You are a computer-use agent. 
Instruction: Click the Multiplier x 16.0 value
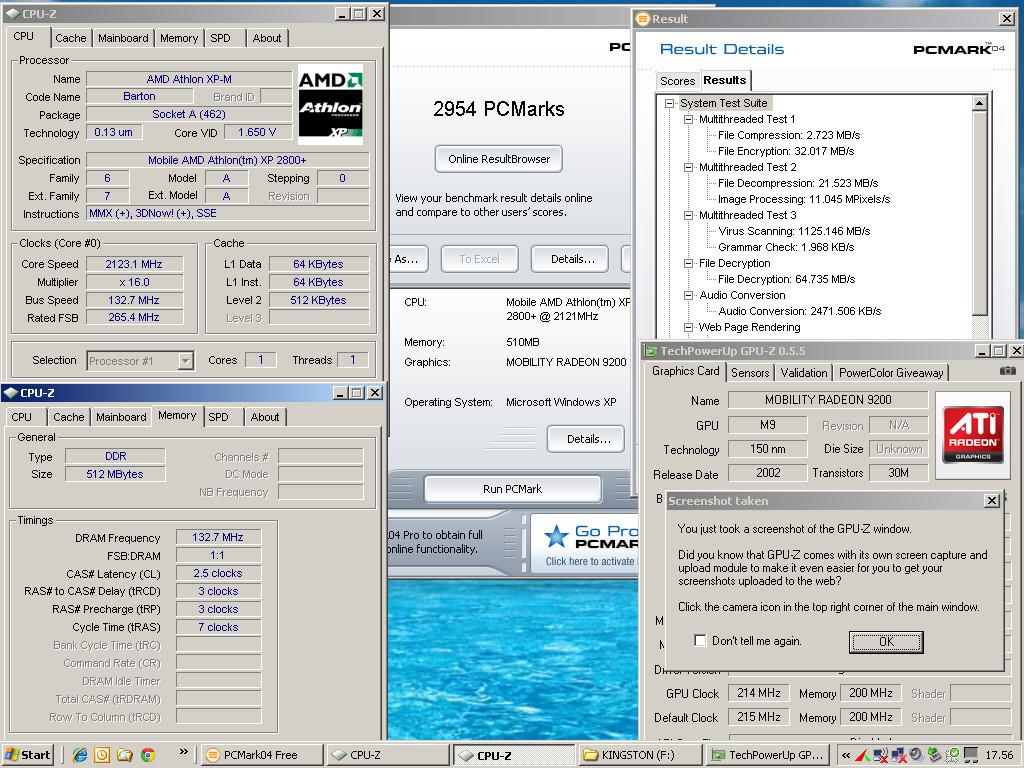pos(134,282)
